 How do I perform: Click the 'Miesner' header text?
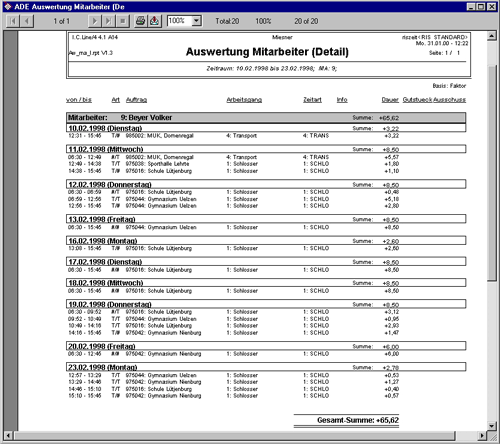click(x=282, y=37)
